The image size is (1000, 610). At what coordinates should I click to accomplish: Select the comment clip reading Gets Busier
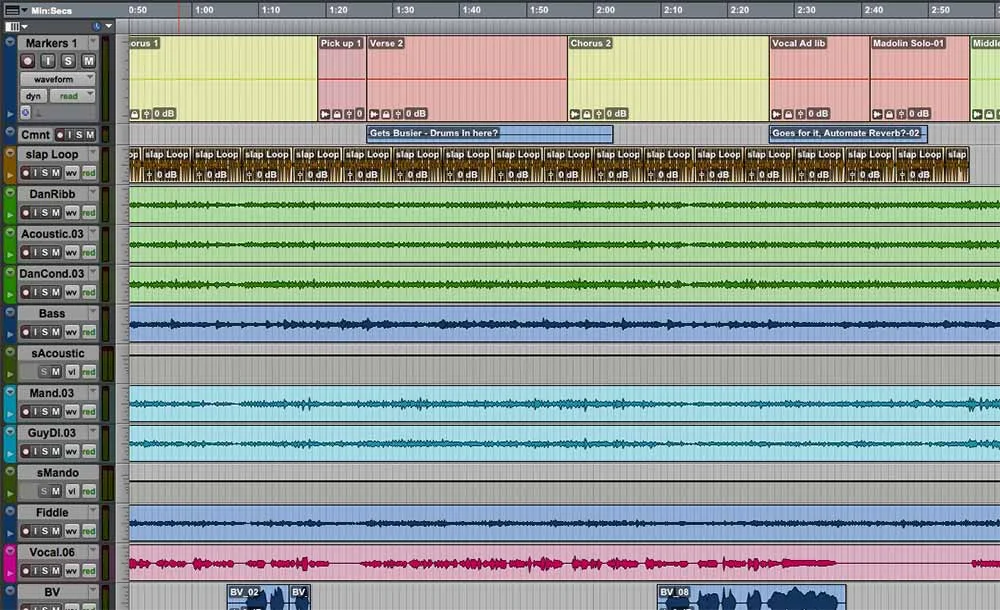(x=490, y=132)
